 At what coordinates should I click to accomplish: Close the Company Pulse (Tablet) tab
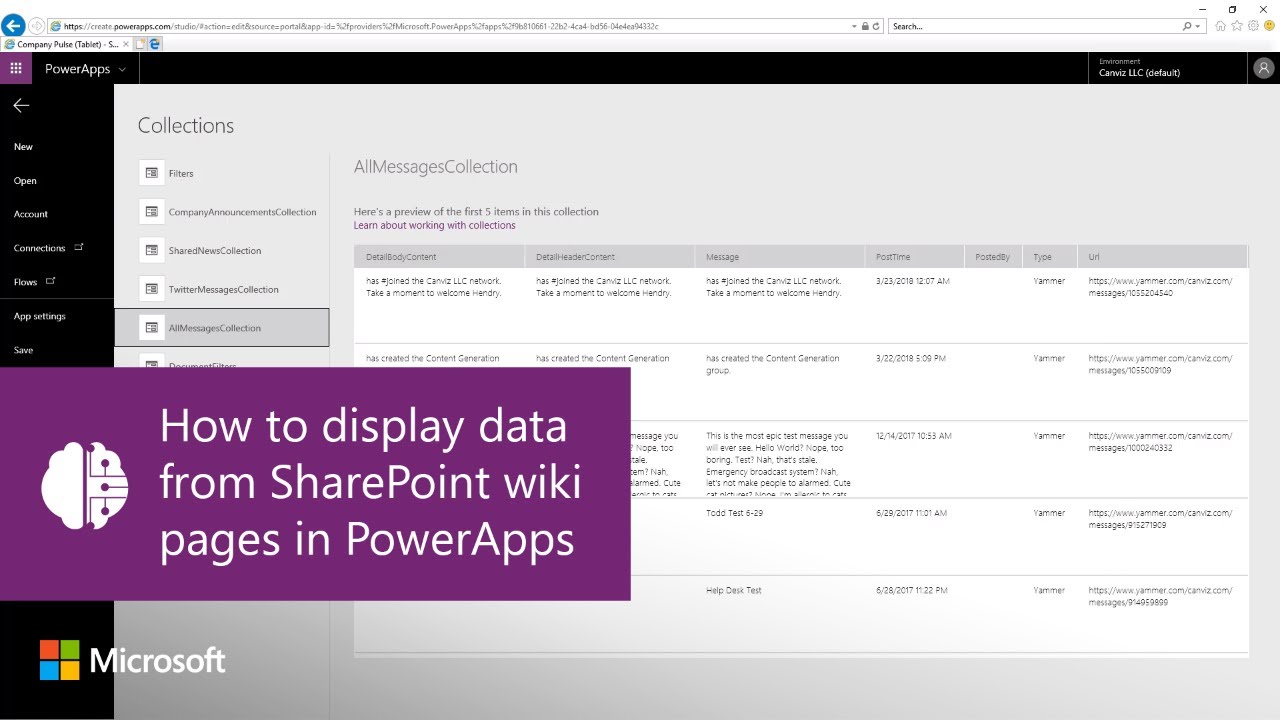[x=126, y=44]
